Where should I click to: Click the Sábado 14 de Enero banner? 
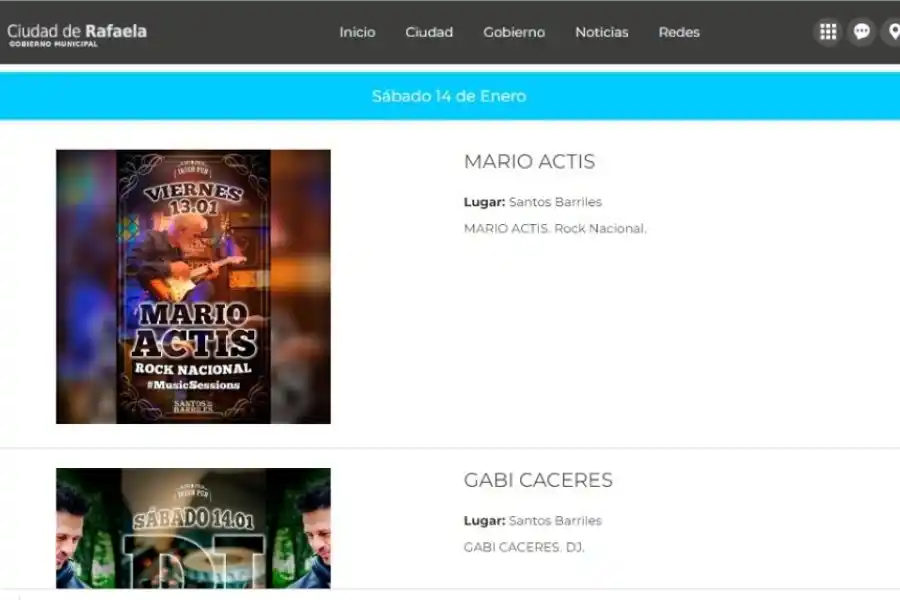click(450, 97)
